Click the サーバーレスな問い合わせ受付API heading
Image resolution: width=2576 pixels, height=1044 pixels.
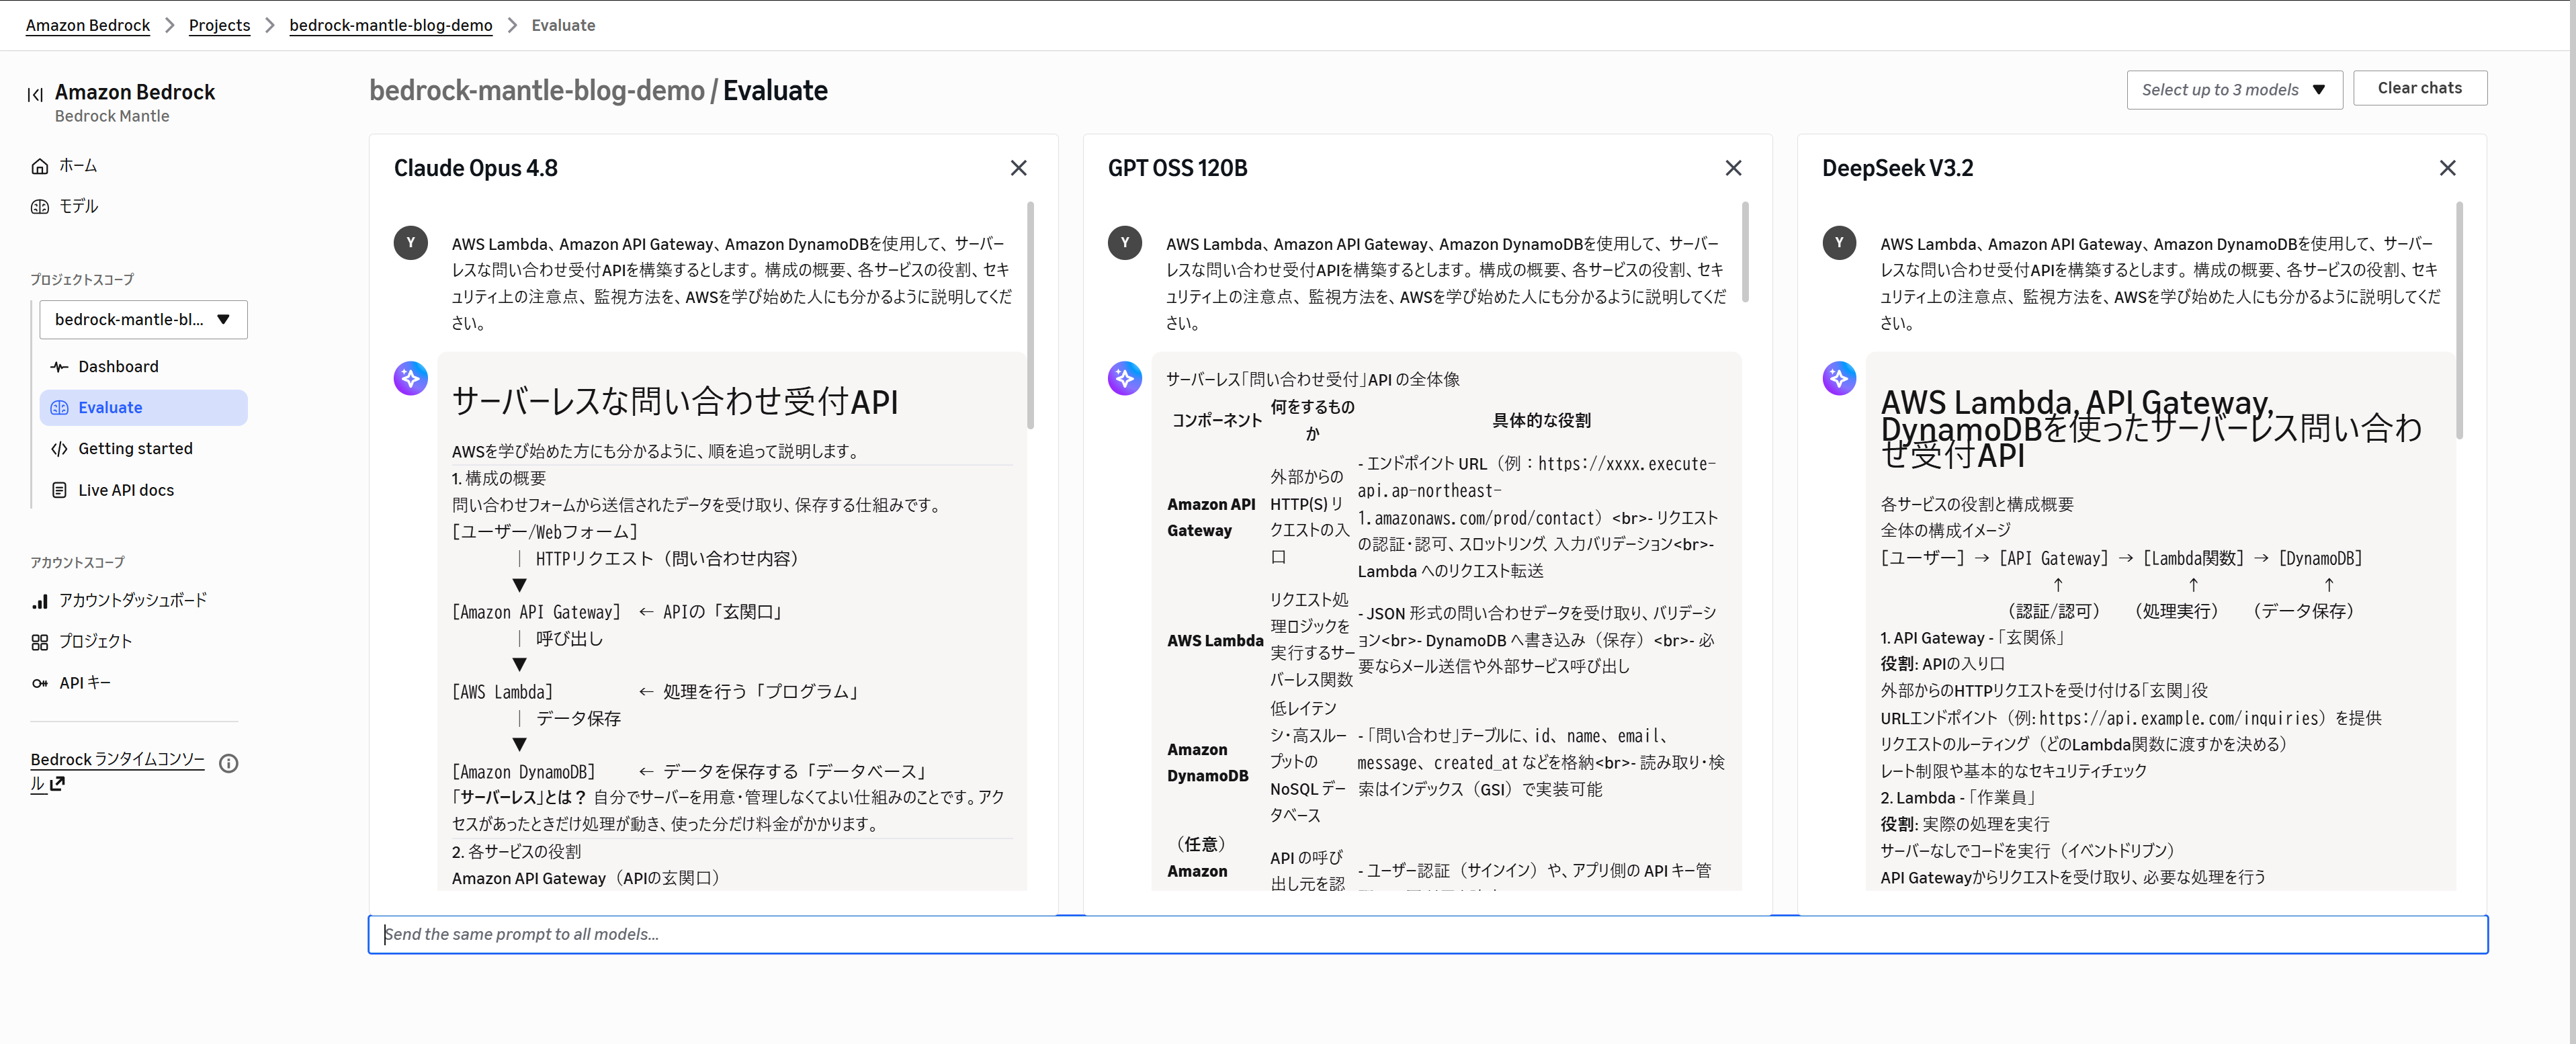point(674,401)
